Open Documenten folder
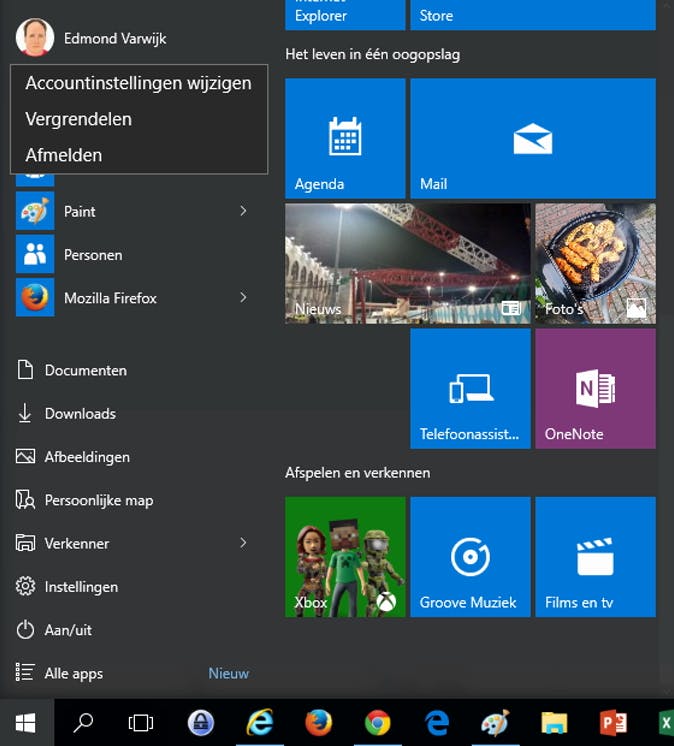 click(x=71, y=370)
